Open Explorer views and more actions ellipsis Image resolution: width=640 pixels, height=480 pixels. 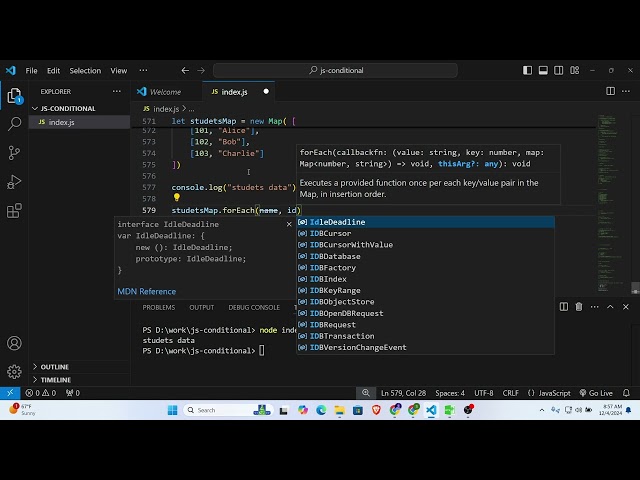(117, 91)
